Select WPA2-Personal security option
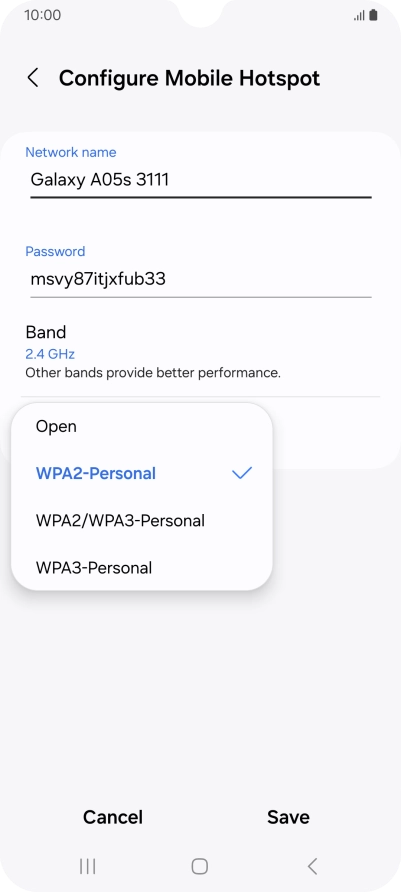The height and width of the screenshot is (892, 401). [x=142, y=473]
